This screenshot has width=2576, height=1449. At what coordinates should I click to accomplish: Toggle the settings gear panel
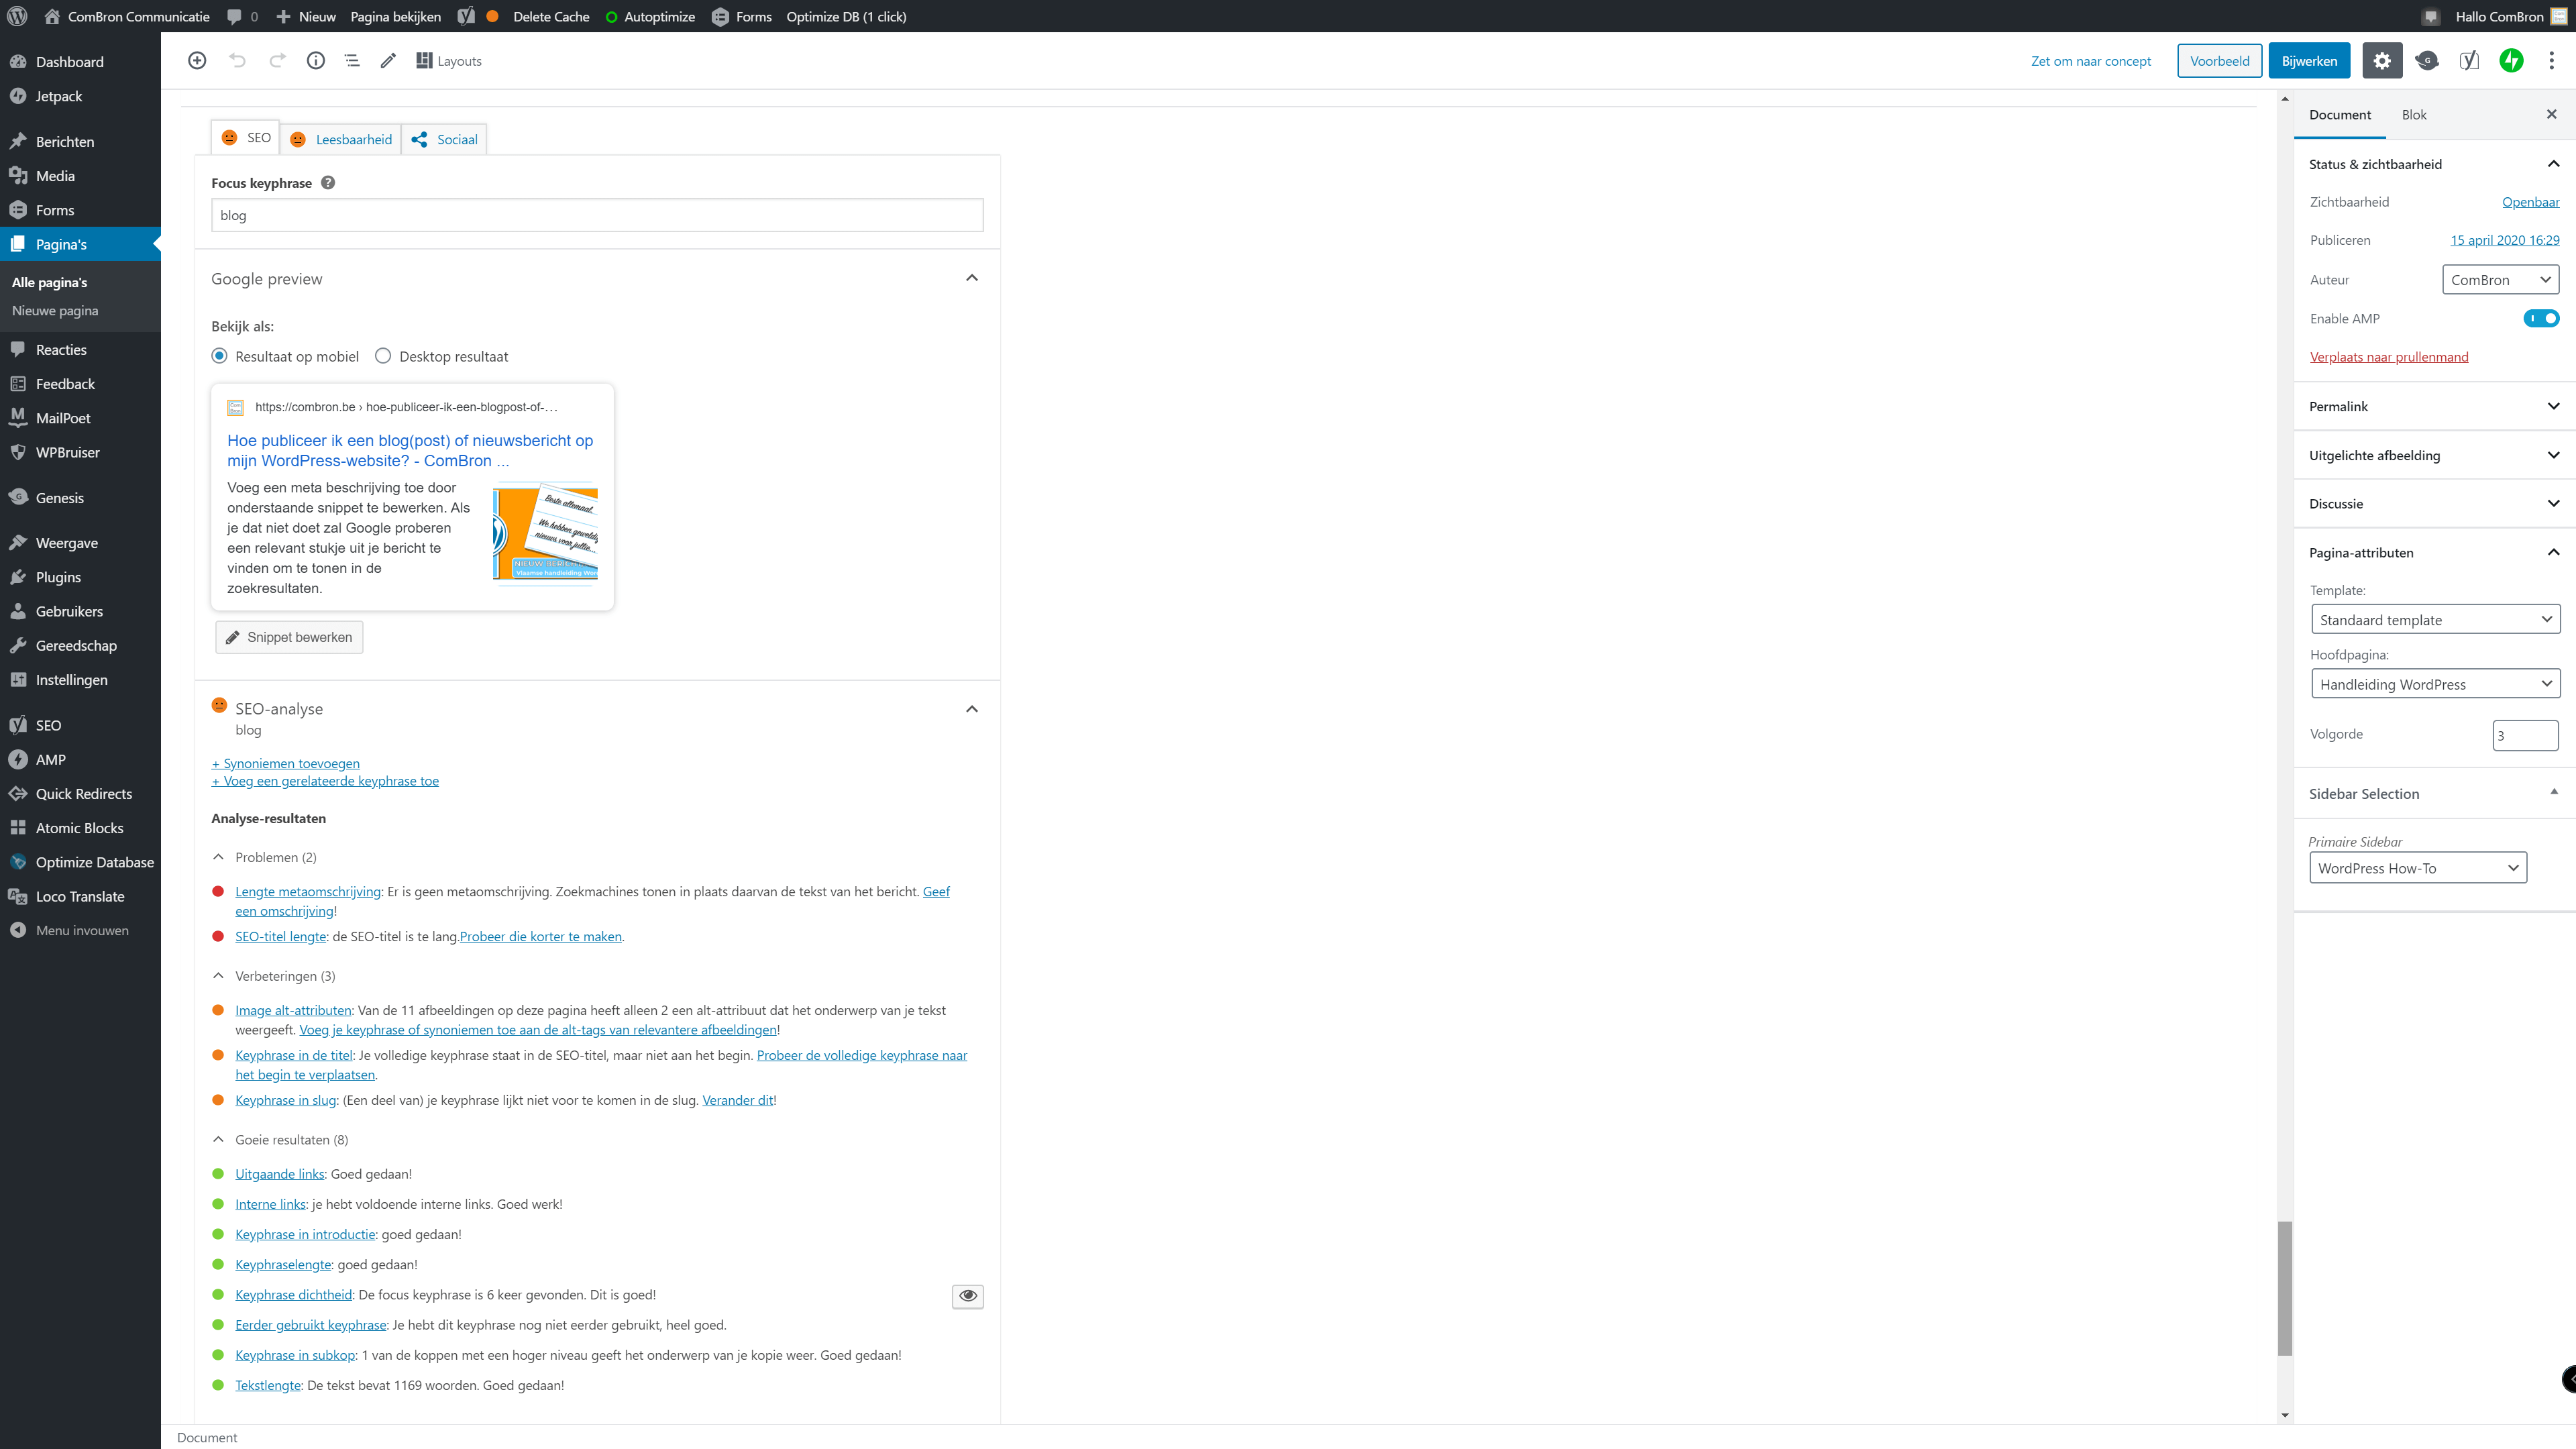click(2382, 61)
